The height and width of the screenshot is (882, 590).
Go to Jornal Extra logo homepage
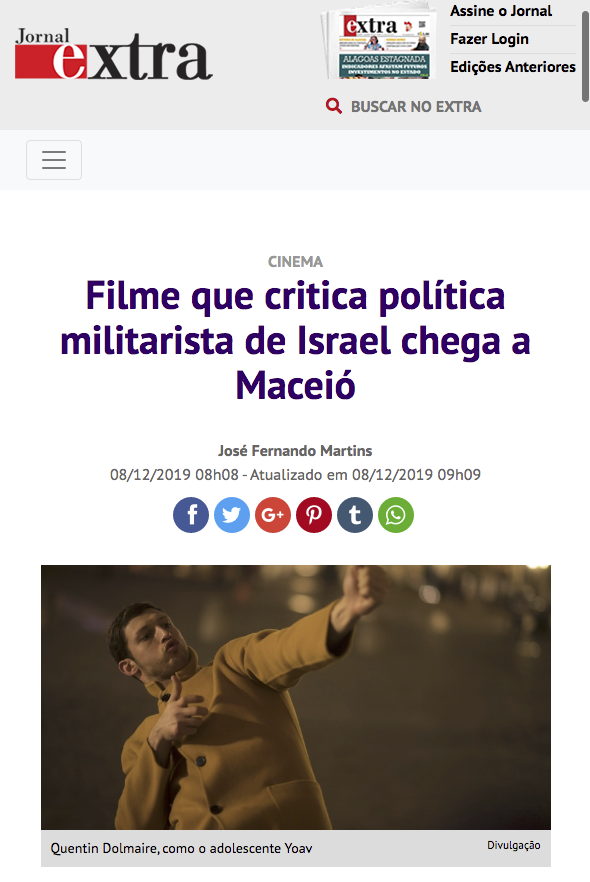coord(114,53)
